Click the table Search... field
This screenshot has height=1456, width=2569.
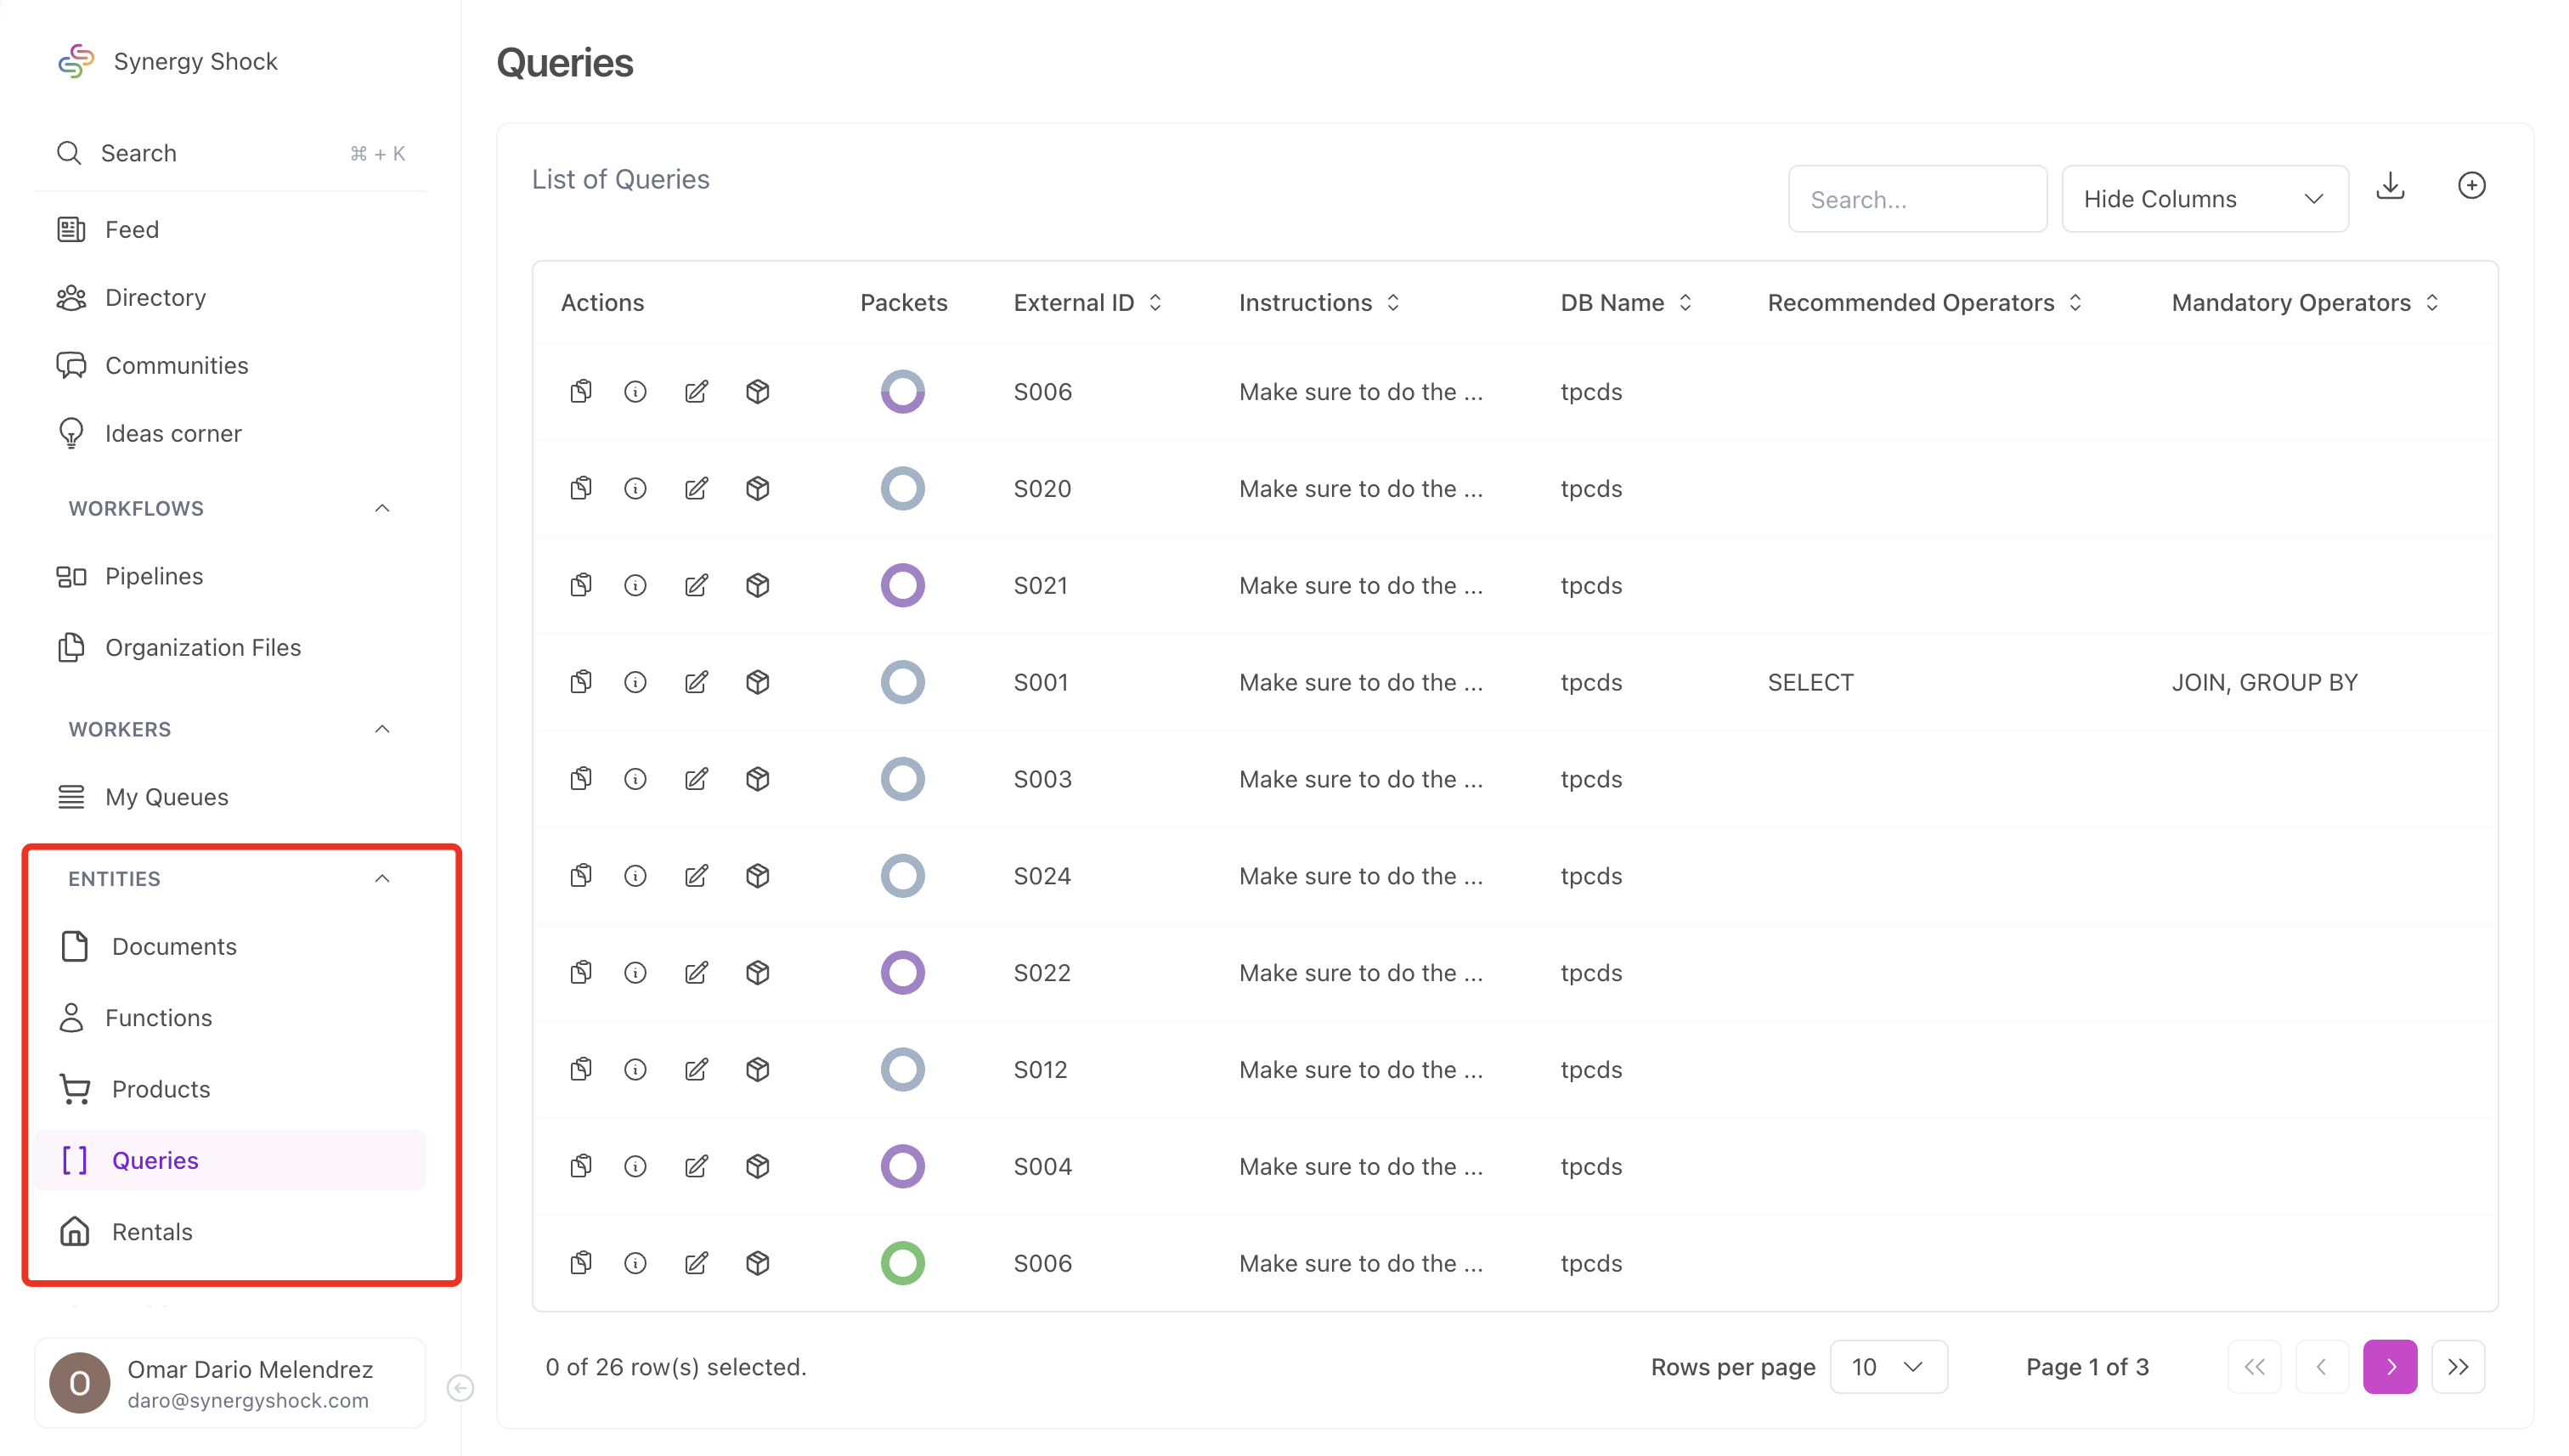coord(1917,199)
